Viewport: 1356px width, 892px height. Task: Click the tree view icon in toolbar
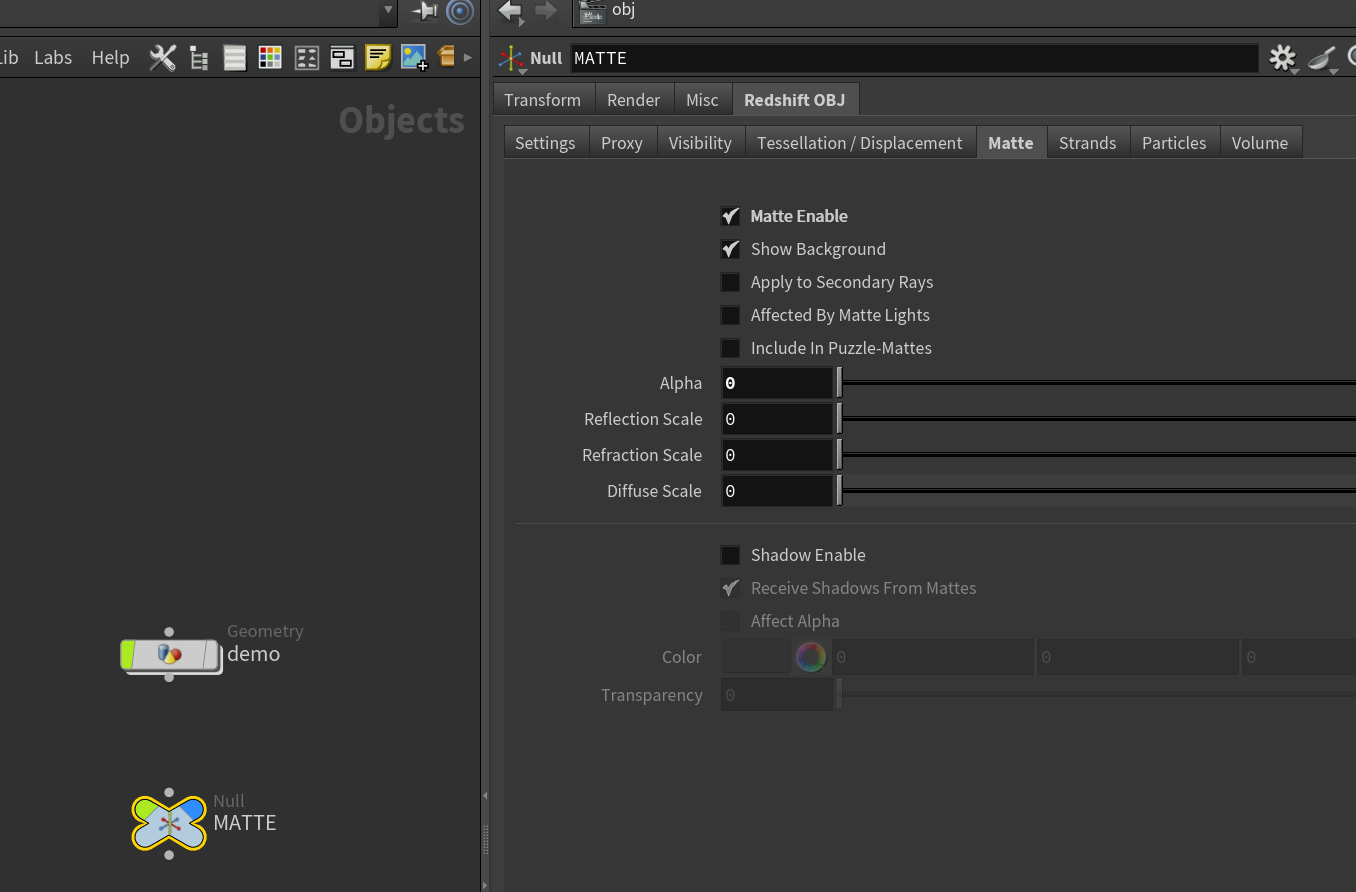pos(199,58)
